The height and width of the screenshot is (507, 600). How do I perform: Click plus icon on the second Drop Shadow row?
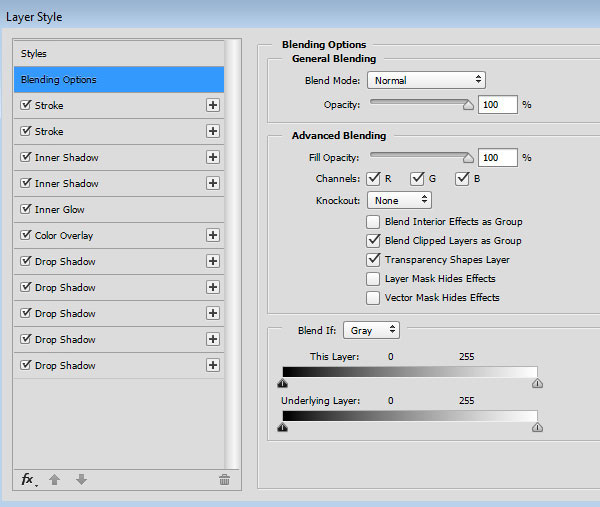pyautogui.click(x=213, y=287)
